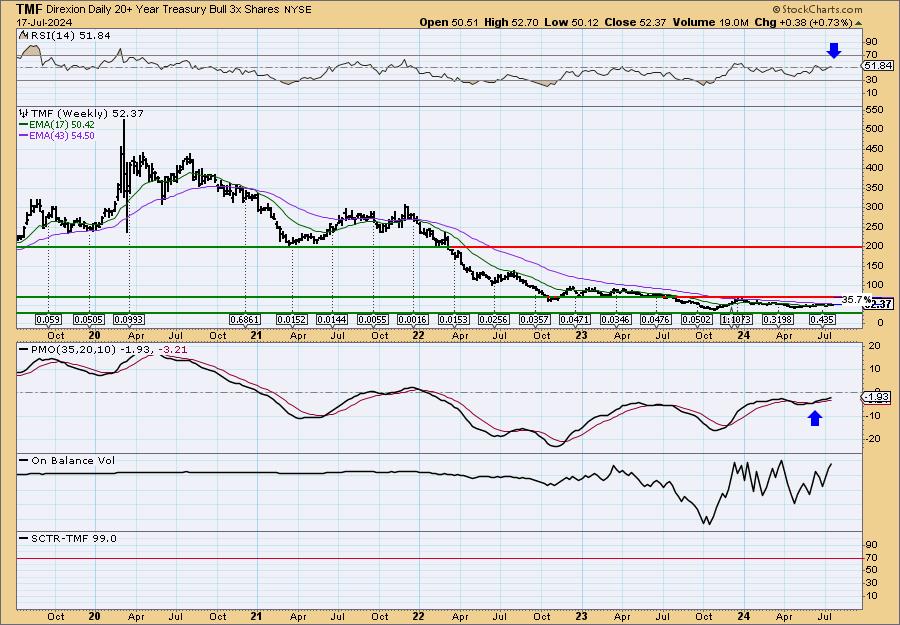900x625 pixels.
Task: Click the 150 price axis label
Action: tap(873, 265)
